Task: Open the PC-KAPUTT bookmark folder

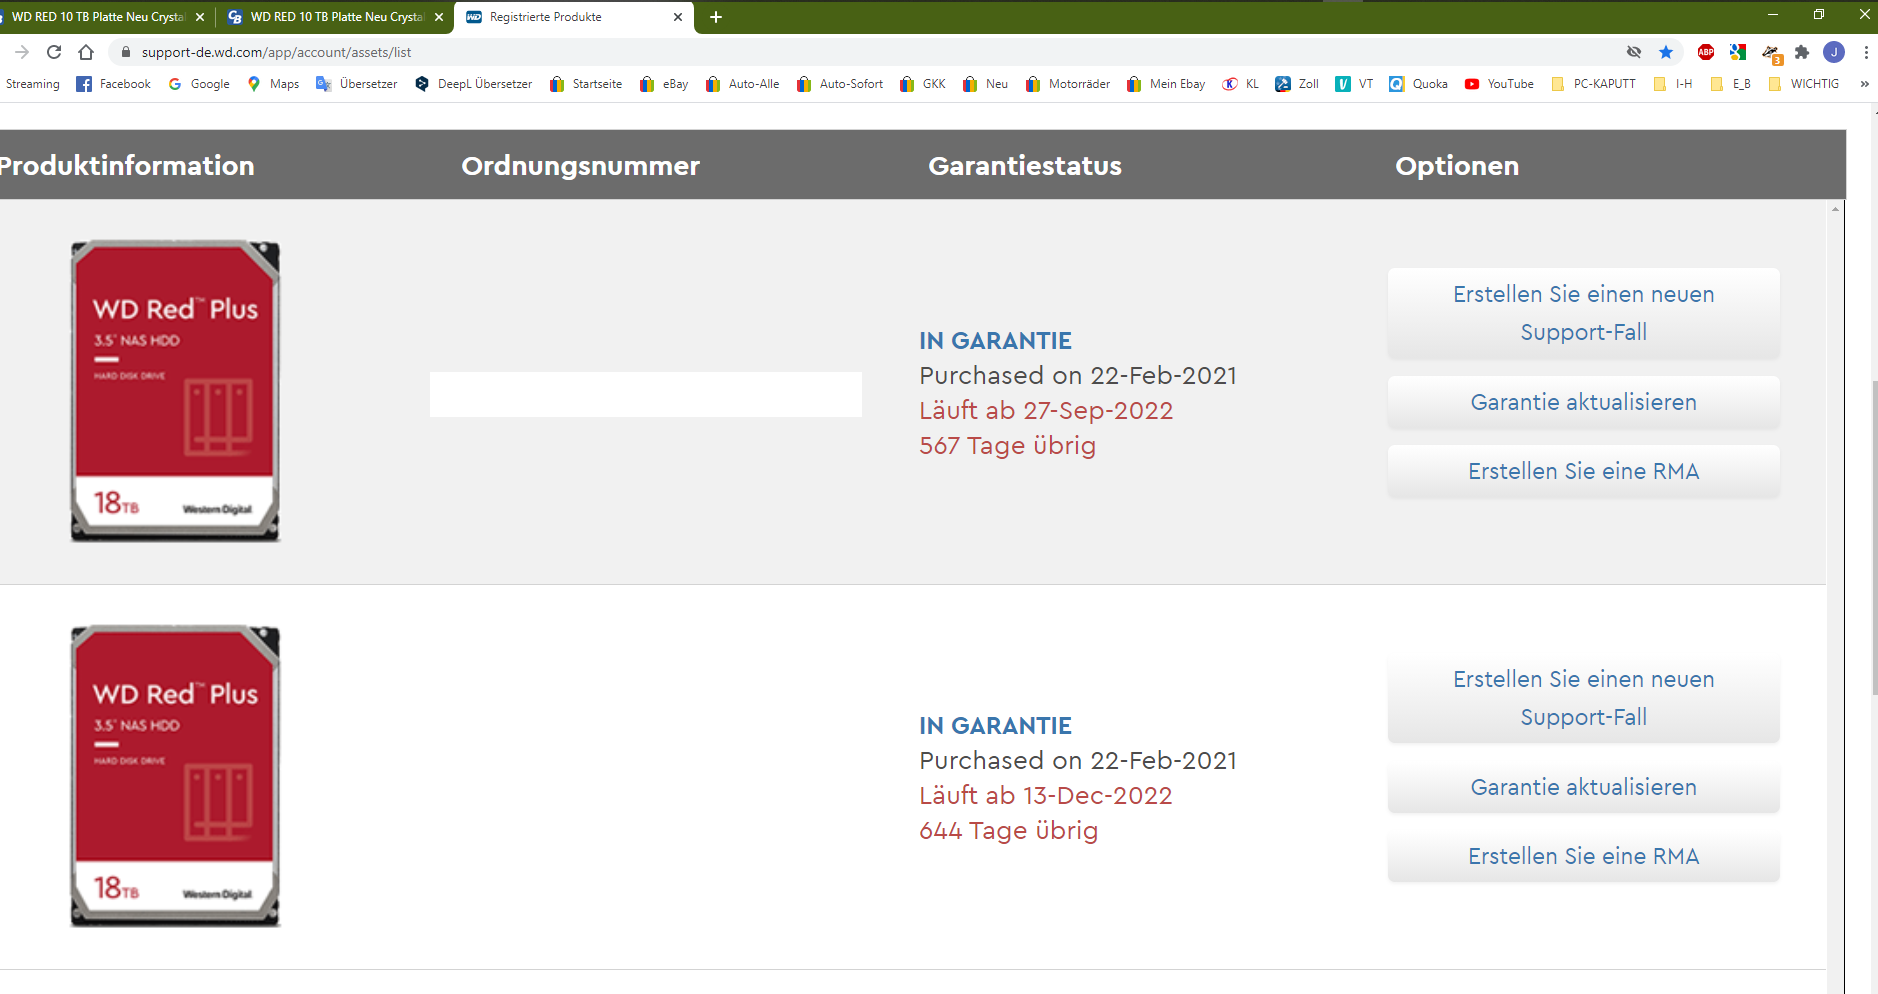Action: pyautogui.click(x=1593, y=84)
